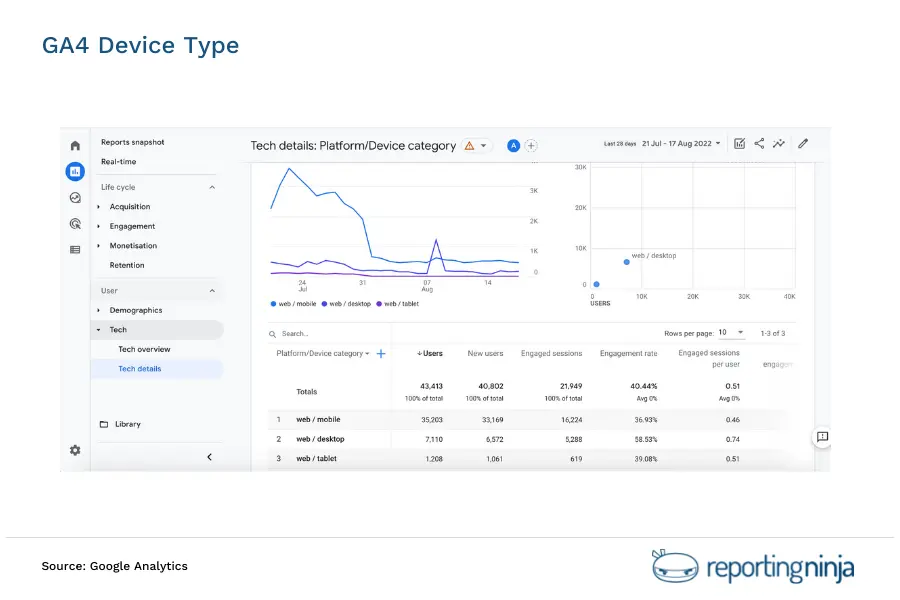Click the scatter point near the origin
900x600 pixels.
596,284
